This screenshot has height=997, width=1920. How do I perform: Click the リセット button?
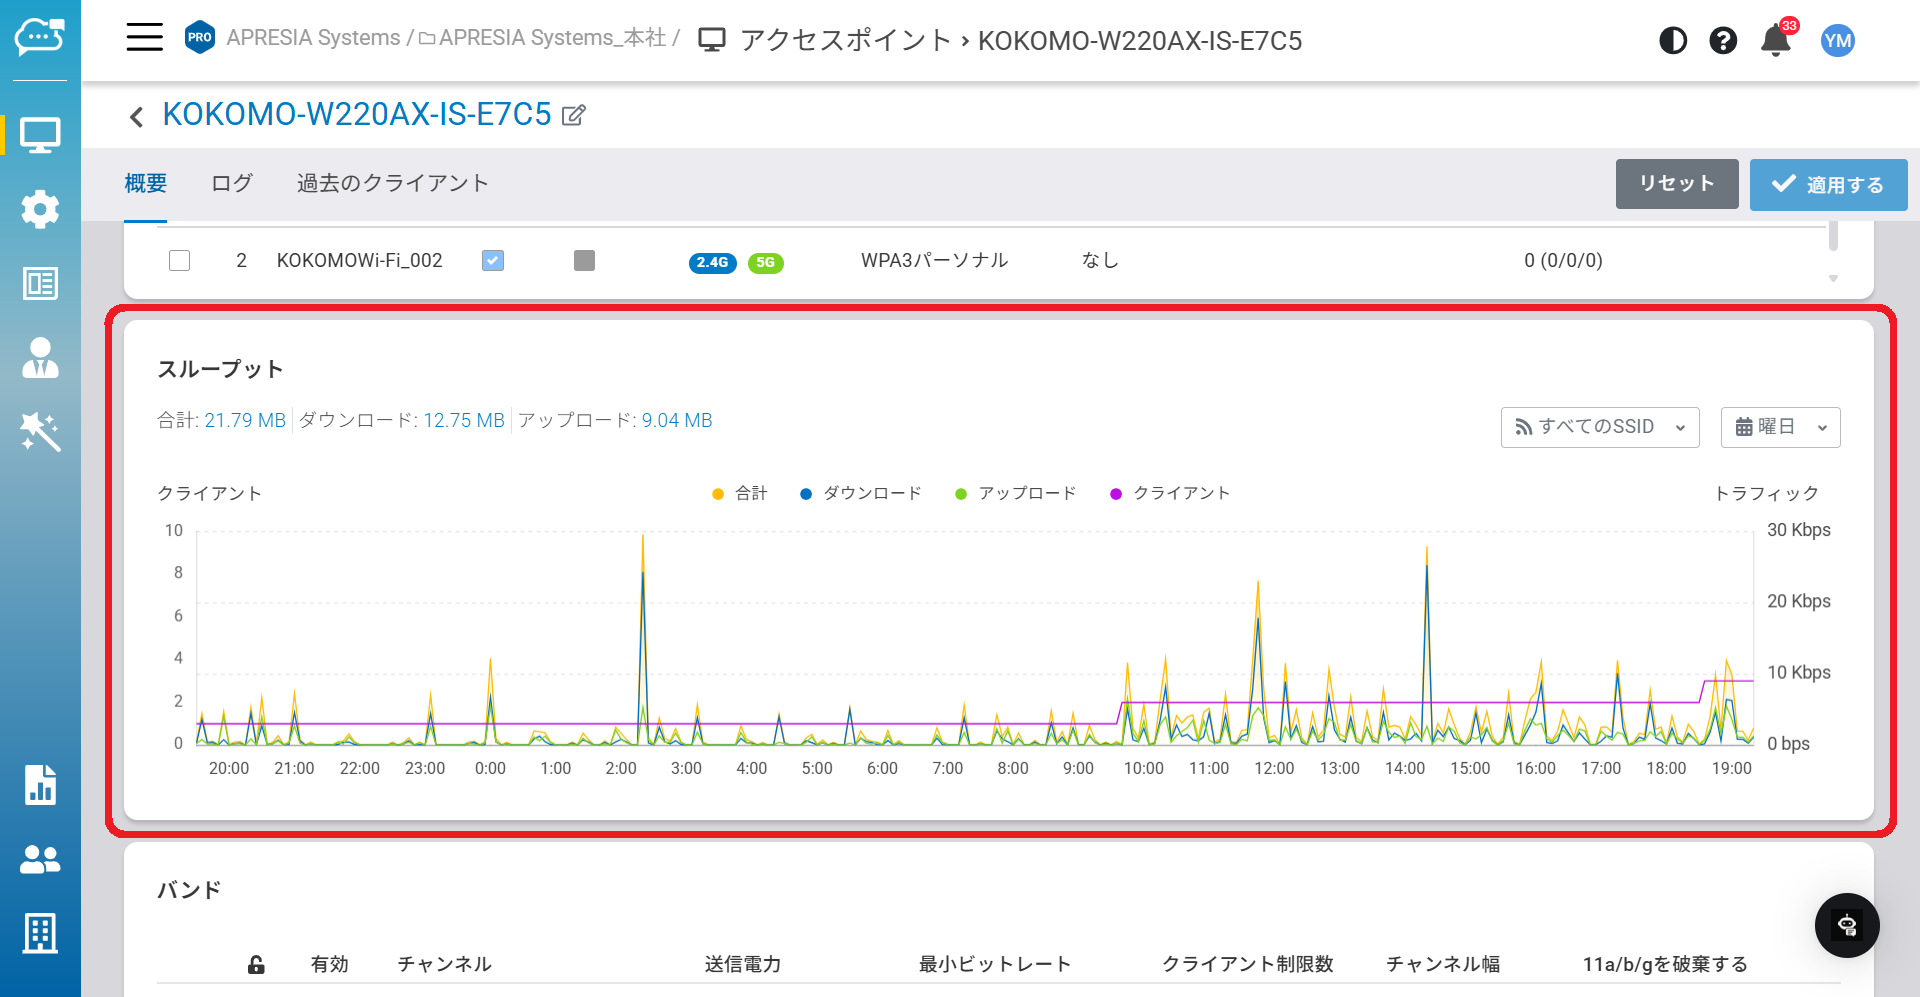pos(1676,184)
